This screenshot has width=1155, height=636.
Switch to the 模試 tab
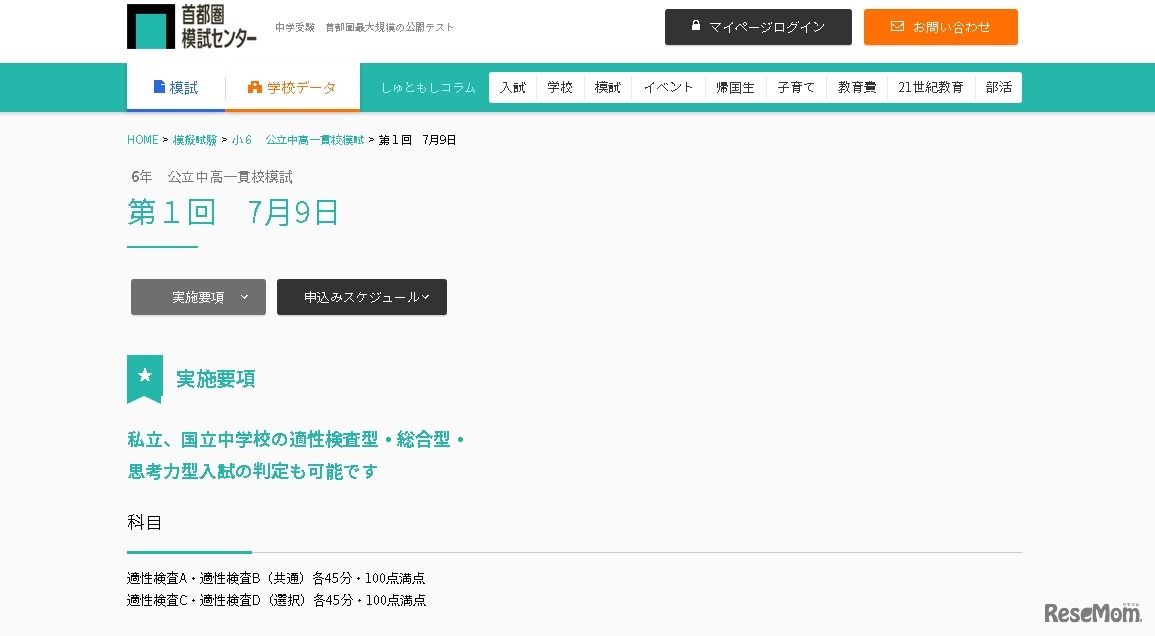(176, 88)
